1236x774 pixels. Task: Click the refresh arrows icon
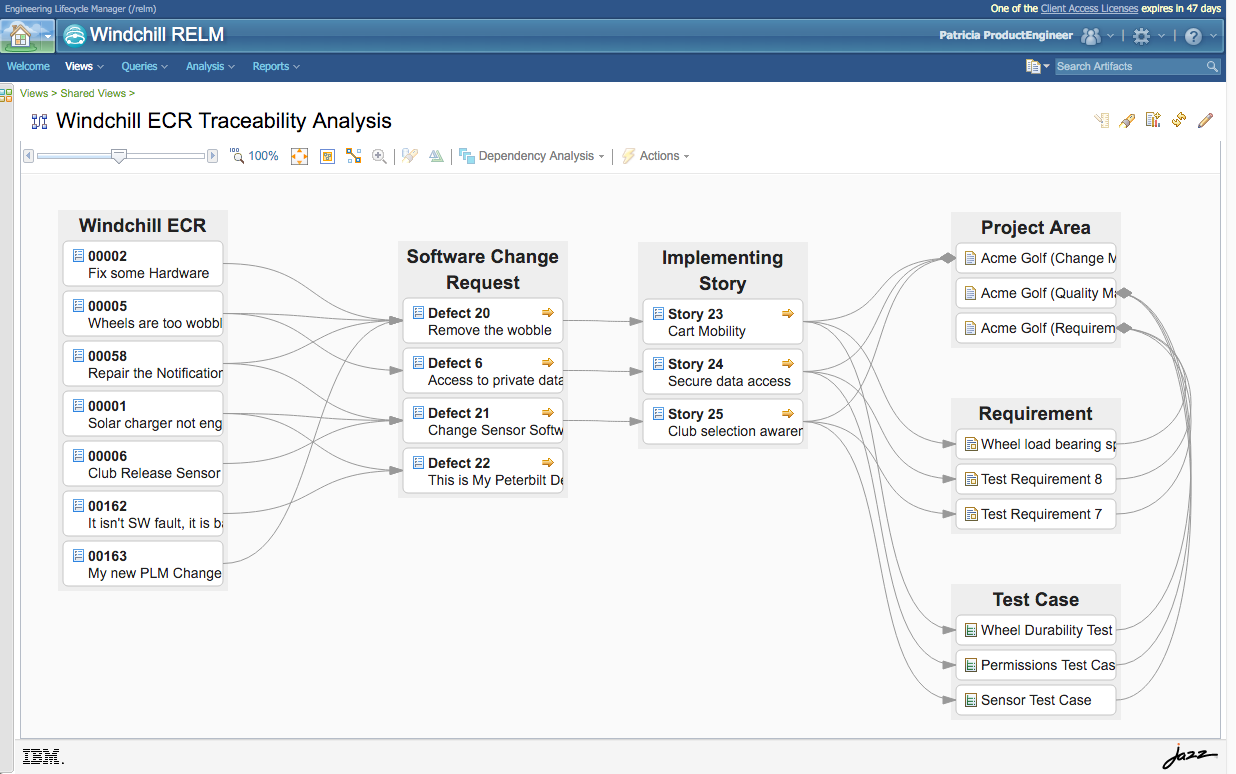coord(1179,120)
